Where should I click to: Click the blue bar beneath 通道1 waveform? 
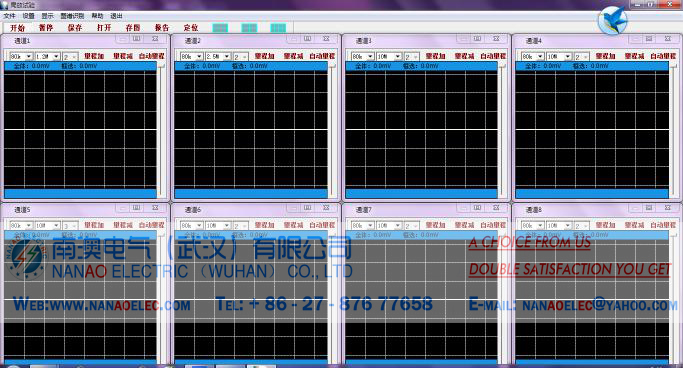pyautogui.click(x=80, y=194)
